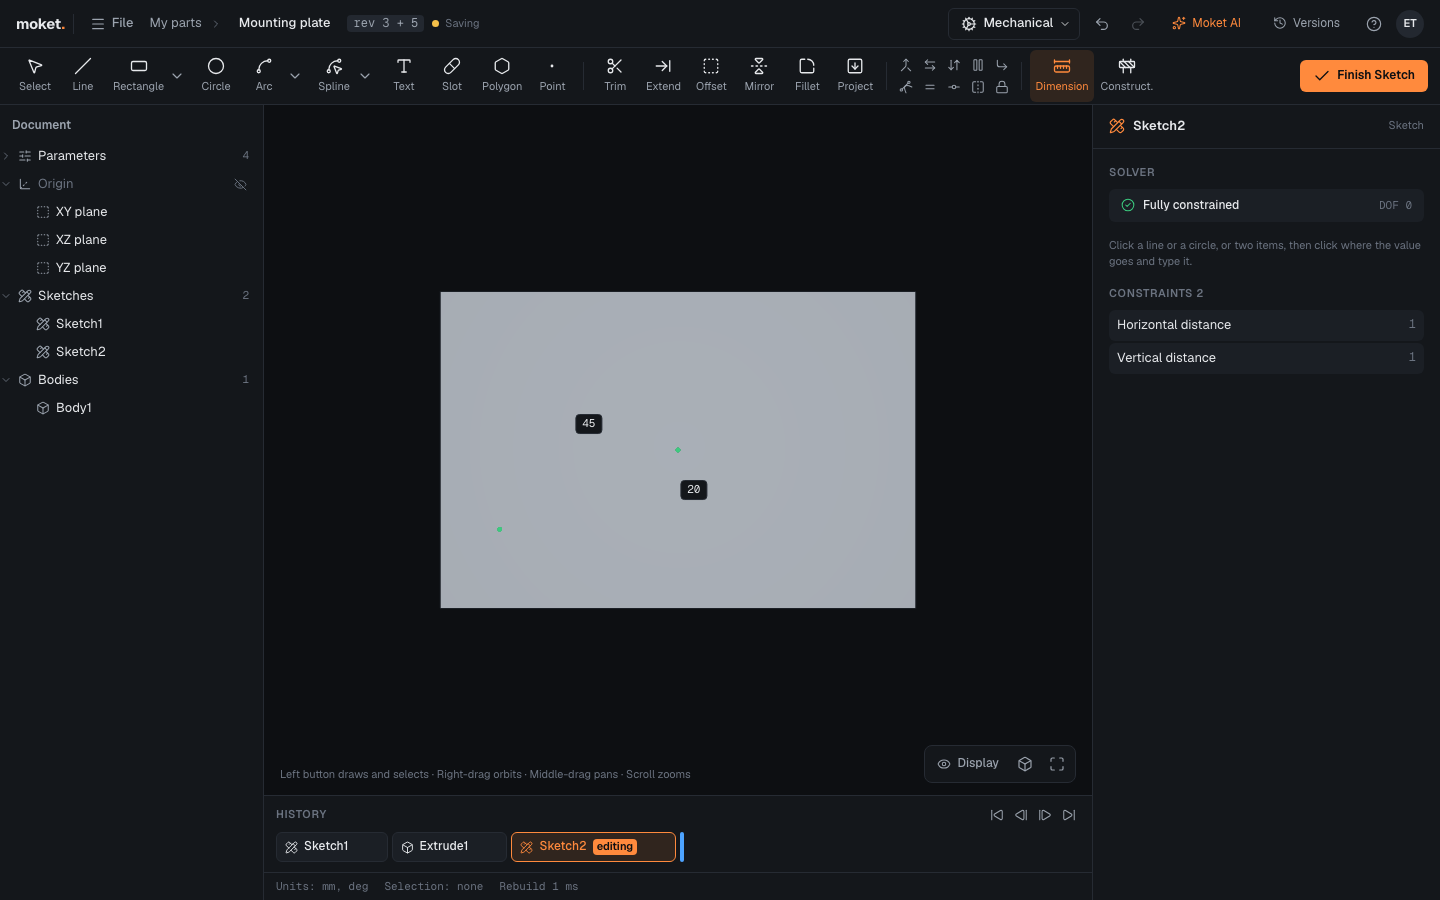The height and width of the screenshot is (900, 1440).
Task: Jump to the start of history
Action: [997, 815]
